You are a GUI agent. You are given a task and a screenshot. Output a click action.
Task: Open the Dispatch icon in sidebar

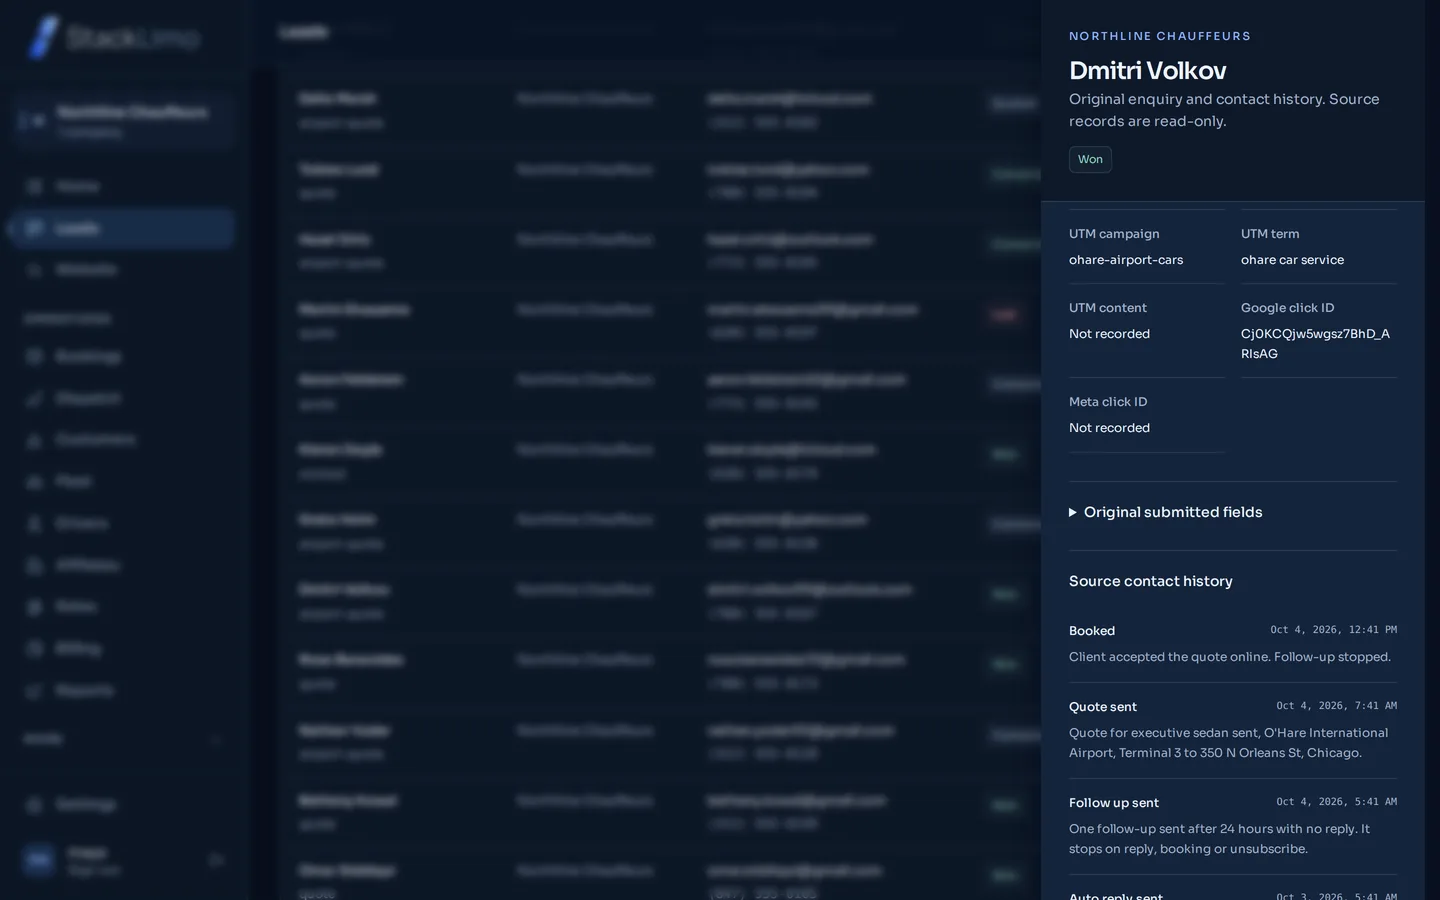(35, 399)
